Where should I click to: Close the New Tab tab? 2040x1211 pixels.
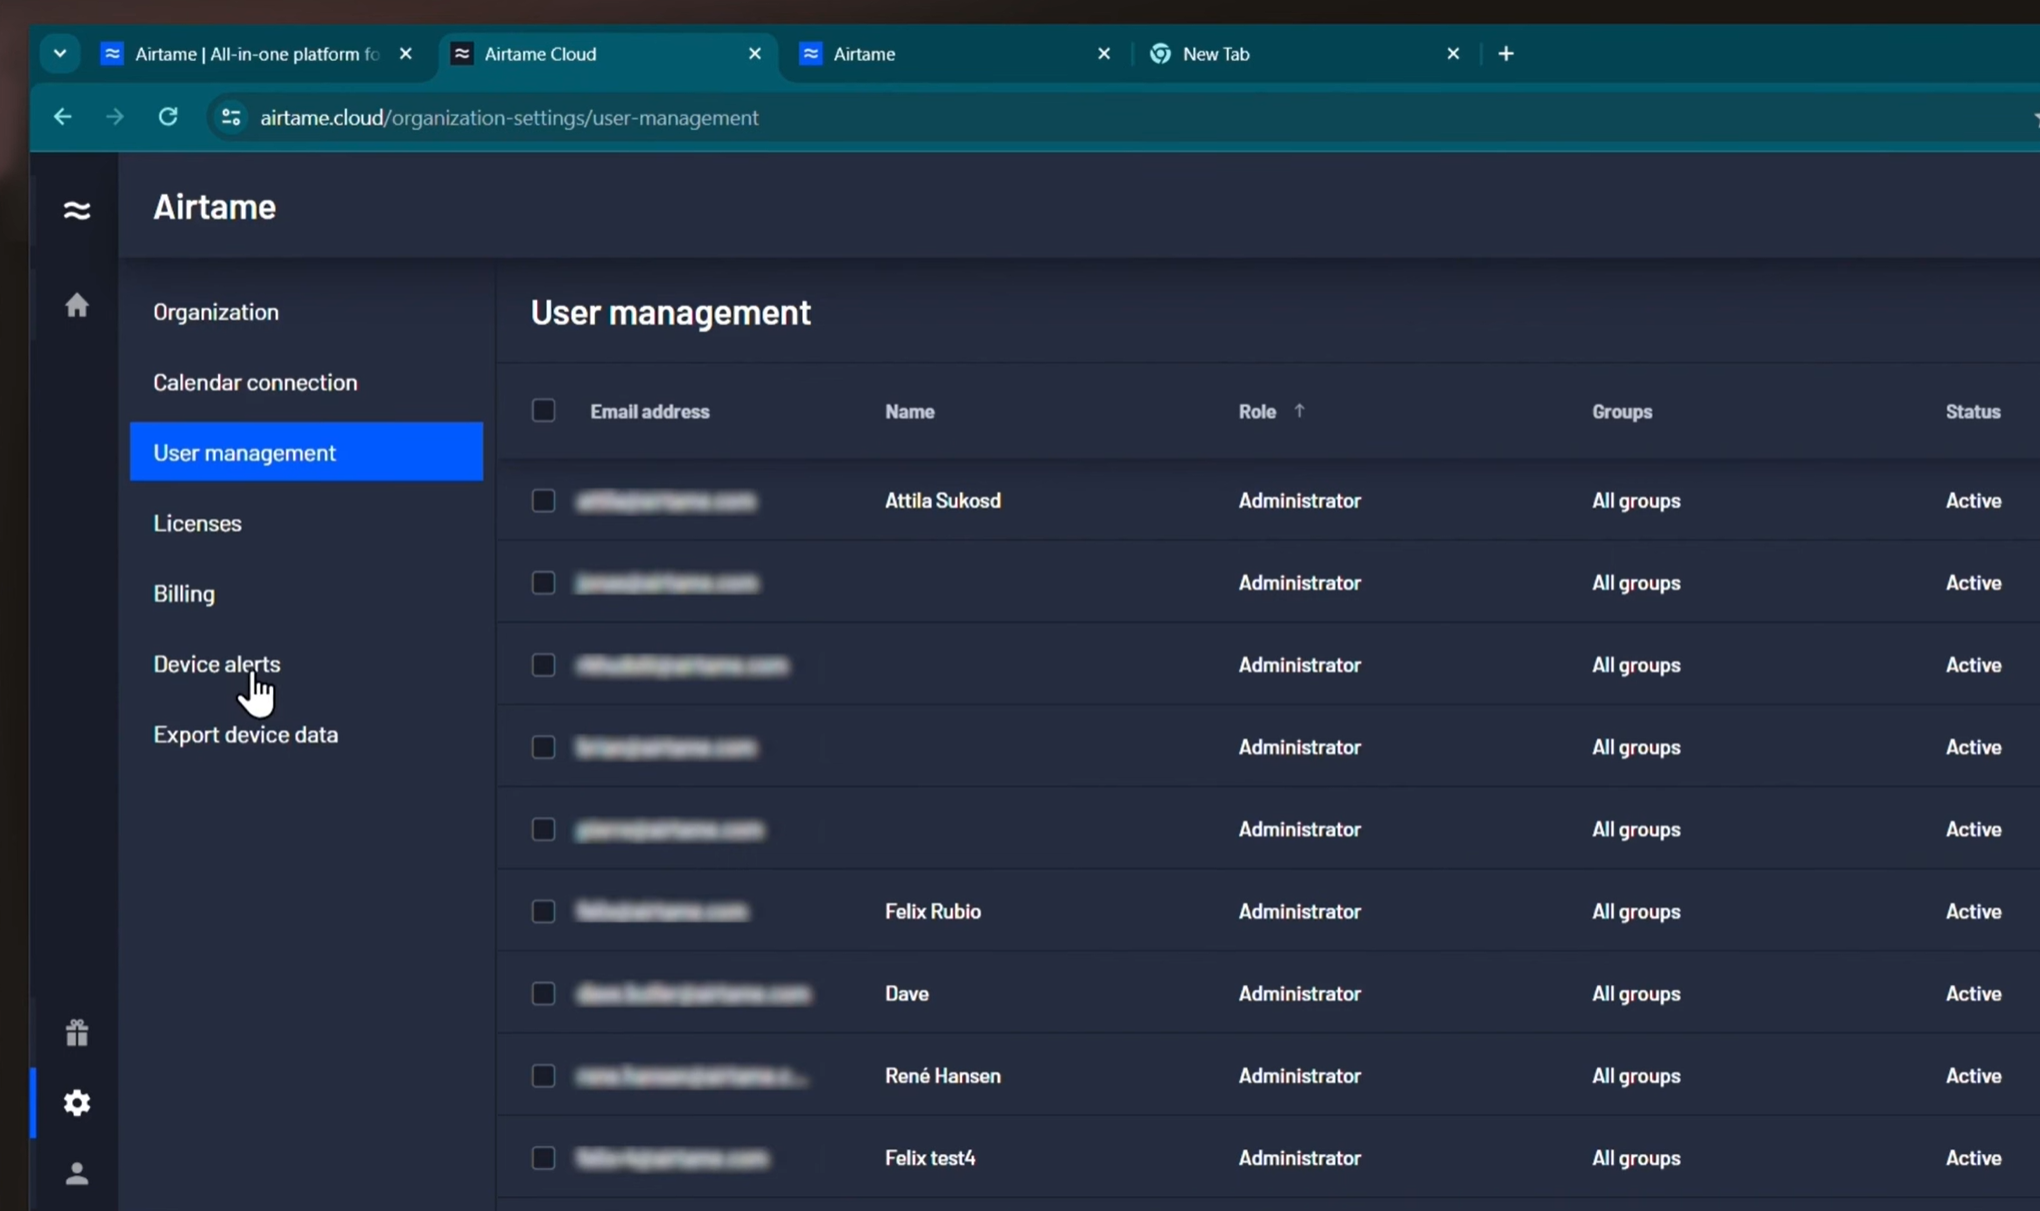1453,54
